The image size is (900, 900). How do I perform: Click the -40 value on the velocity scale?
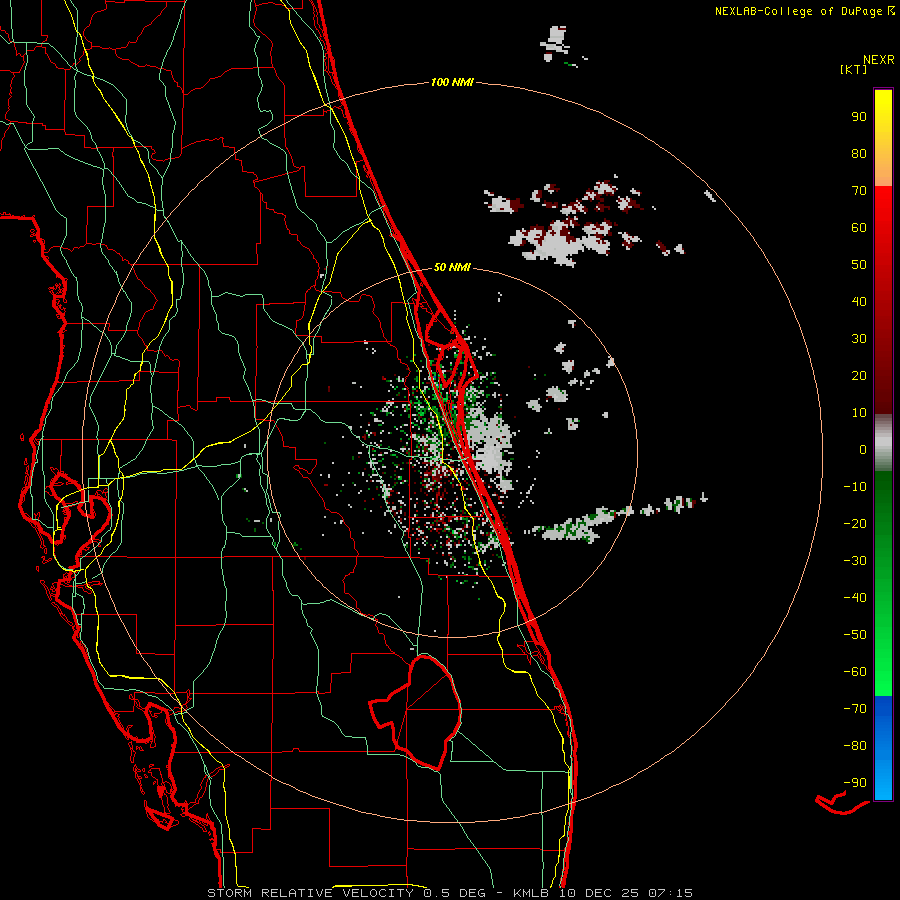[x=855, y=598]
